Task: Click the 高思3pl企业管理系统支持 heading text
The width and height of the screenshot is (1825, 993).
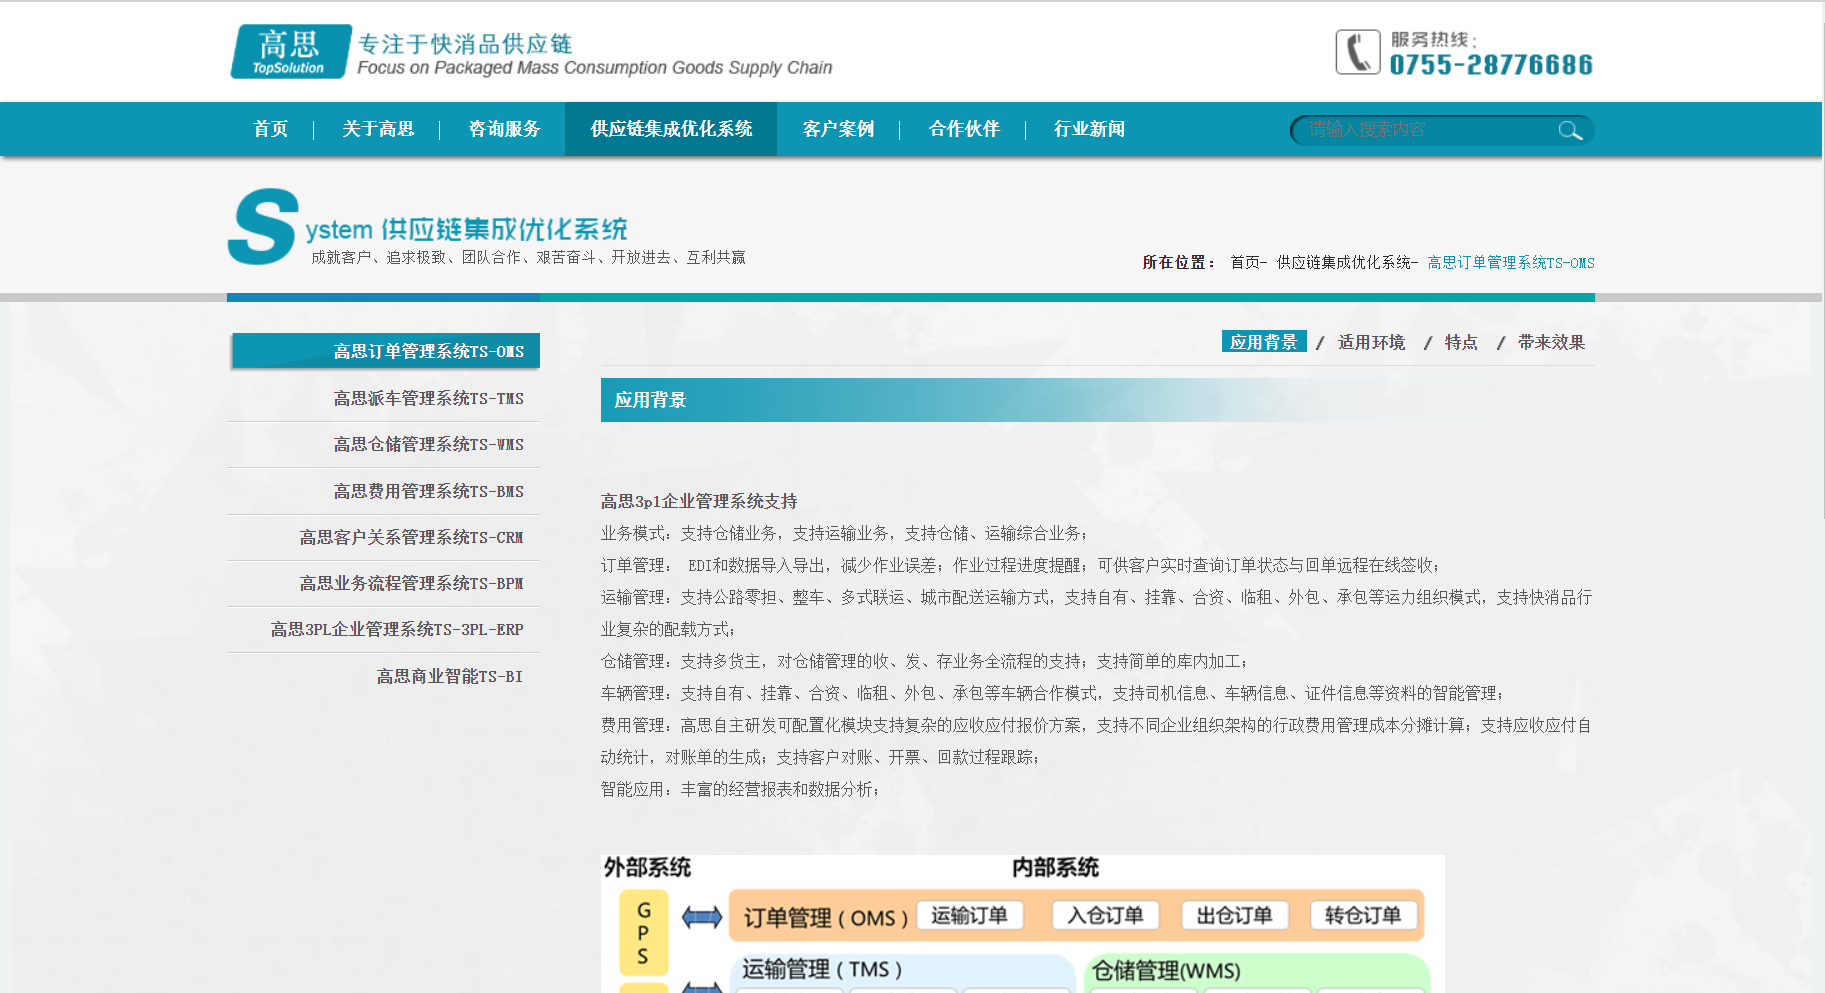Action: click(x=699, y=501)
